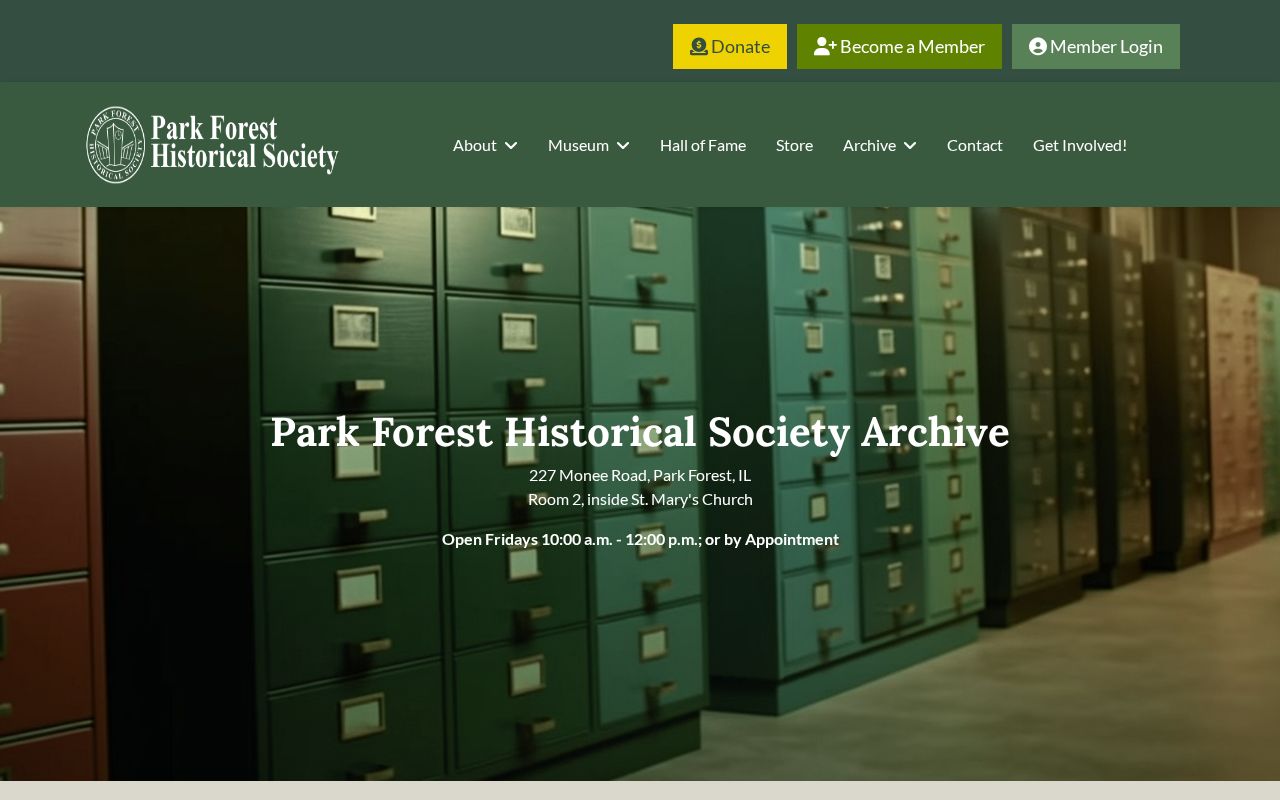1280x800 pixels.
Task: Expand the Archive menu chevron
Action: (910, 146)
